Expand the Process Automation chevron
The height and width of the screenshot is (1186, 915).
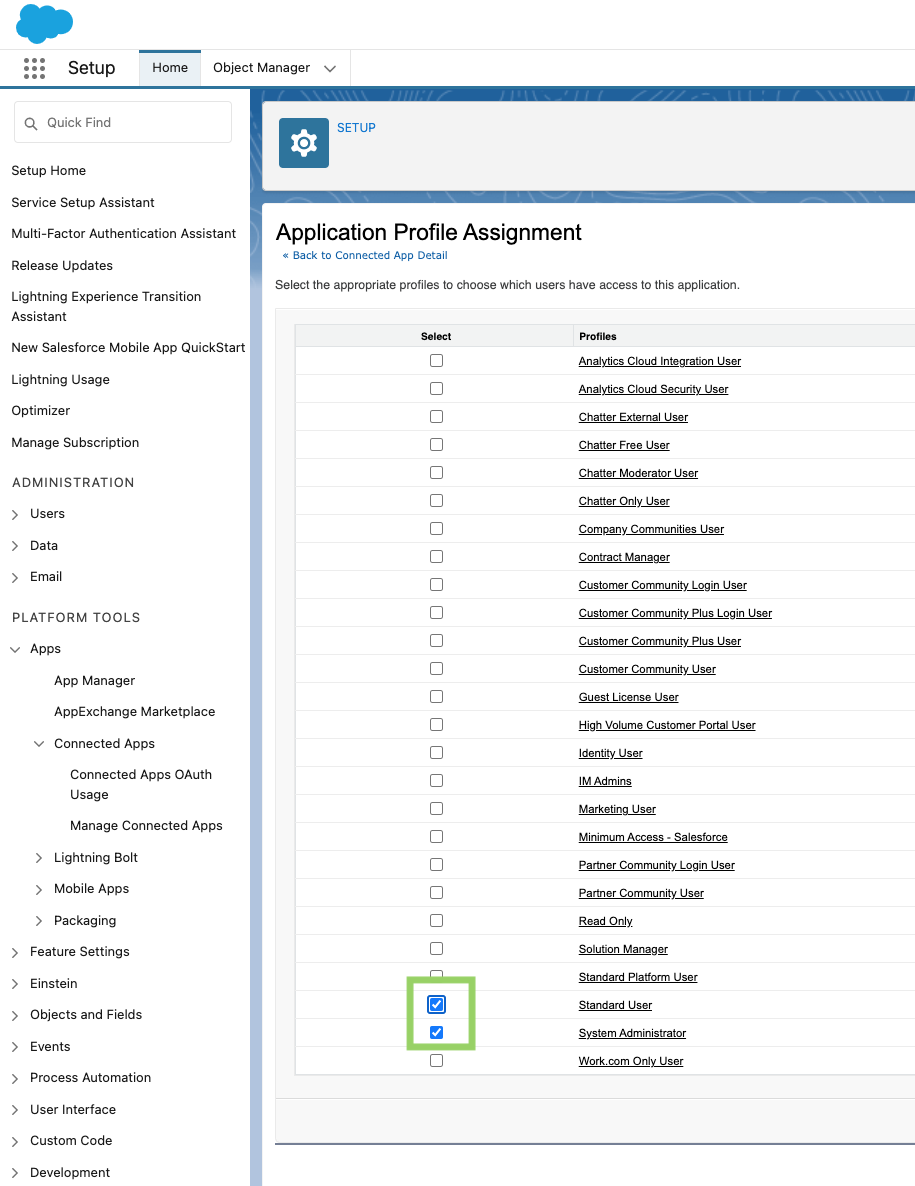point(15,1079)
